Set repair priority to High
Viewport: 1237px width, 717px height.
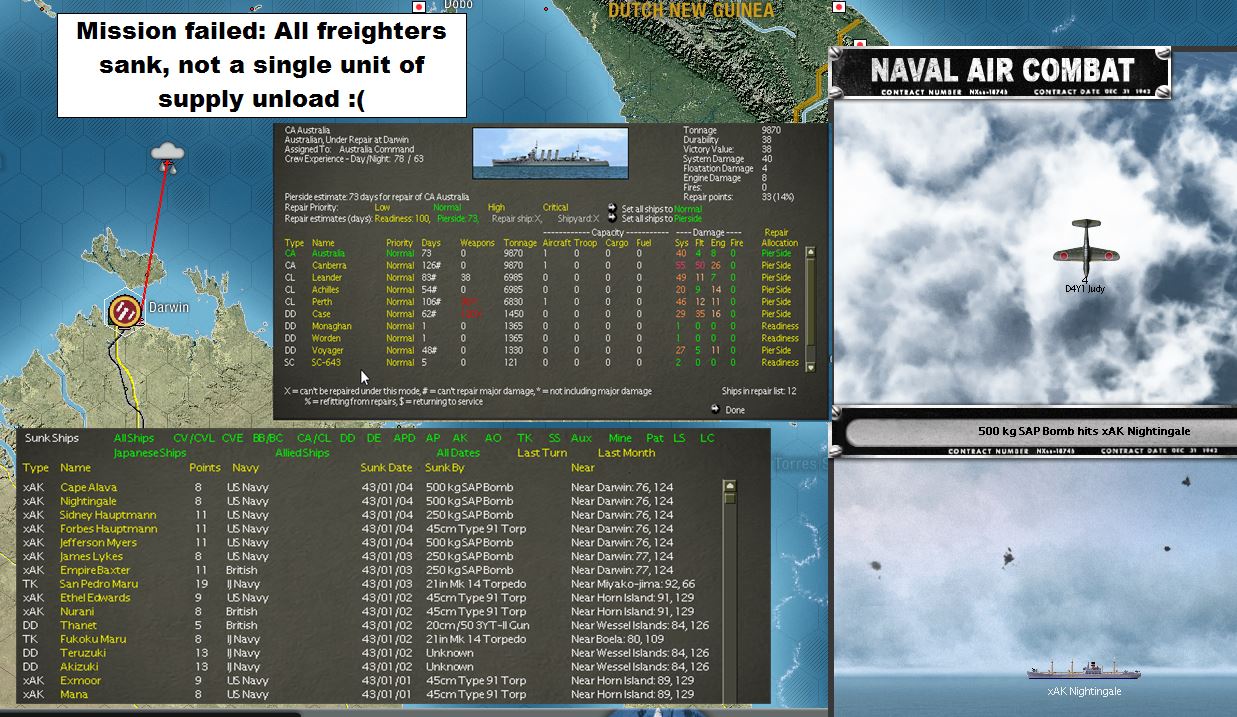496,208
